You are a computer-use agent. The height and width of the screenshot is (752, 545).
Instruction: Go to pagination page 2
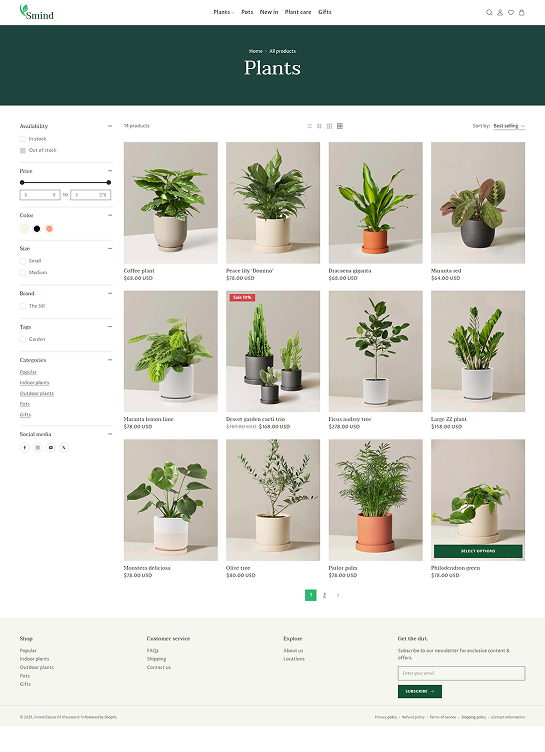[x=324, y=595]
